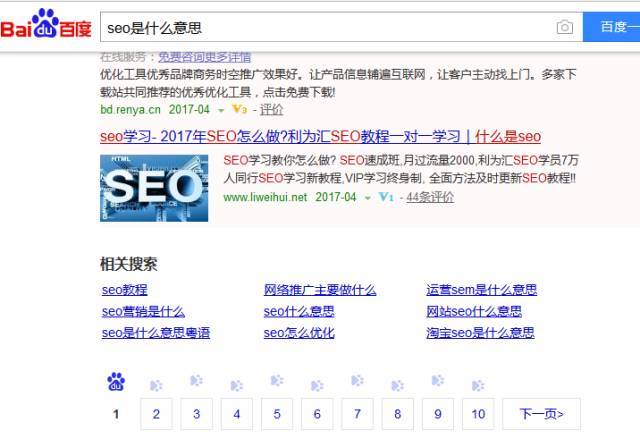Click paw icon above page 3
640x439 pixels.
pyautogui.click(x=196, y=380)
